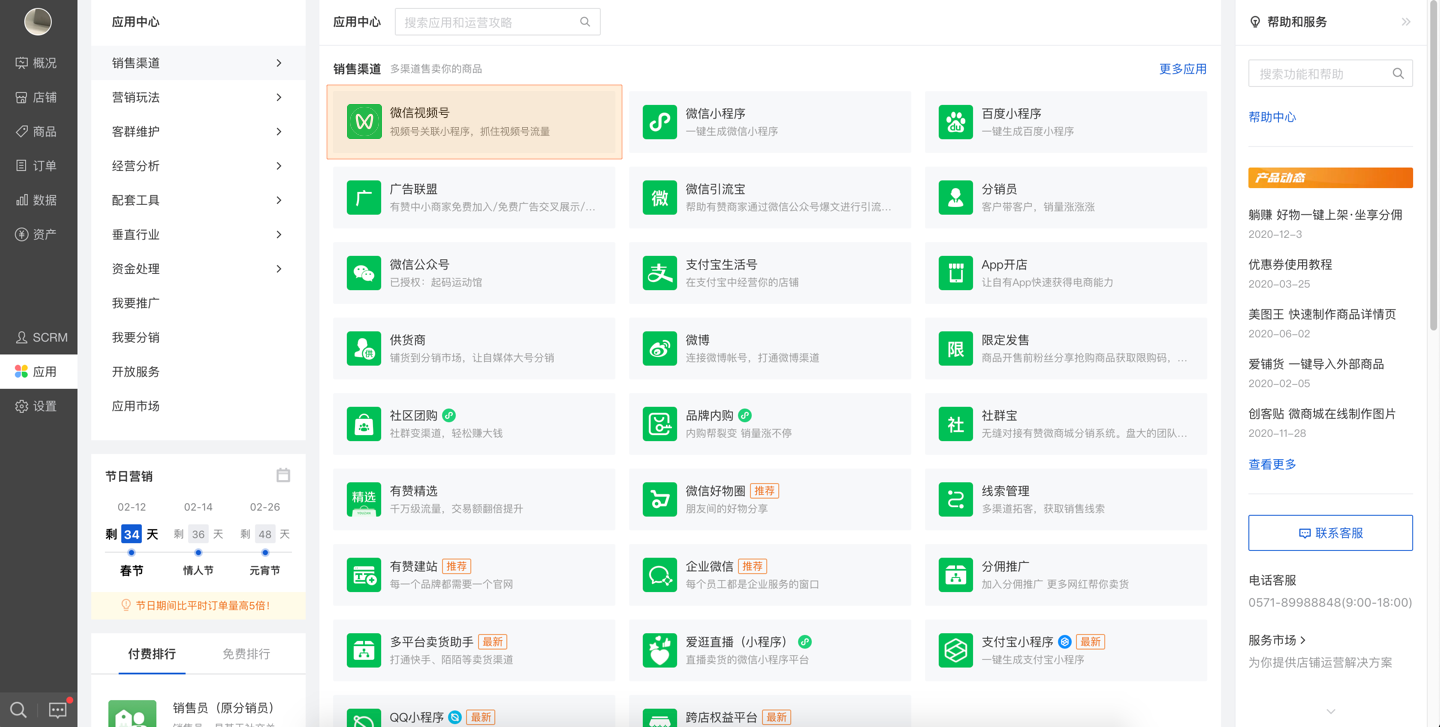Screen dimensions: 1440x727
Task: Open the 帮助中心 link
Action: point(1272,117)
